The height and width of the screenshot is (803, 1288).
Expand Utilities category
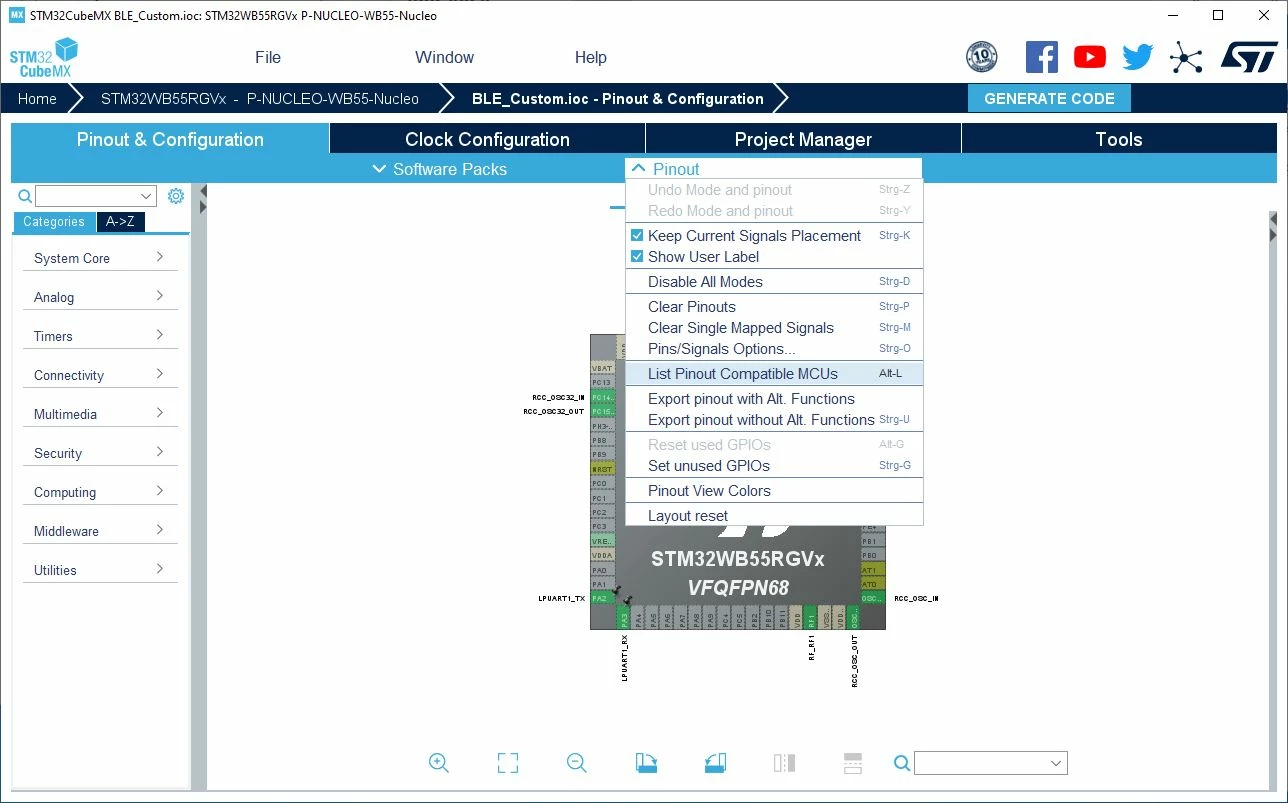[x=100, y=570]
